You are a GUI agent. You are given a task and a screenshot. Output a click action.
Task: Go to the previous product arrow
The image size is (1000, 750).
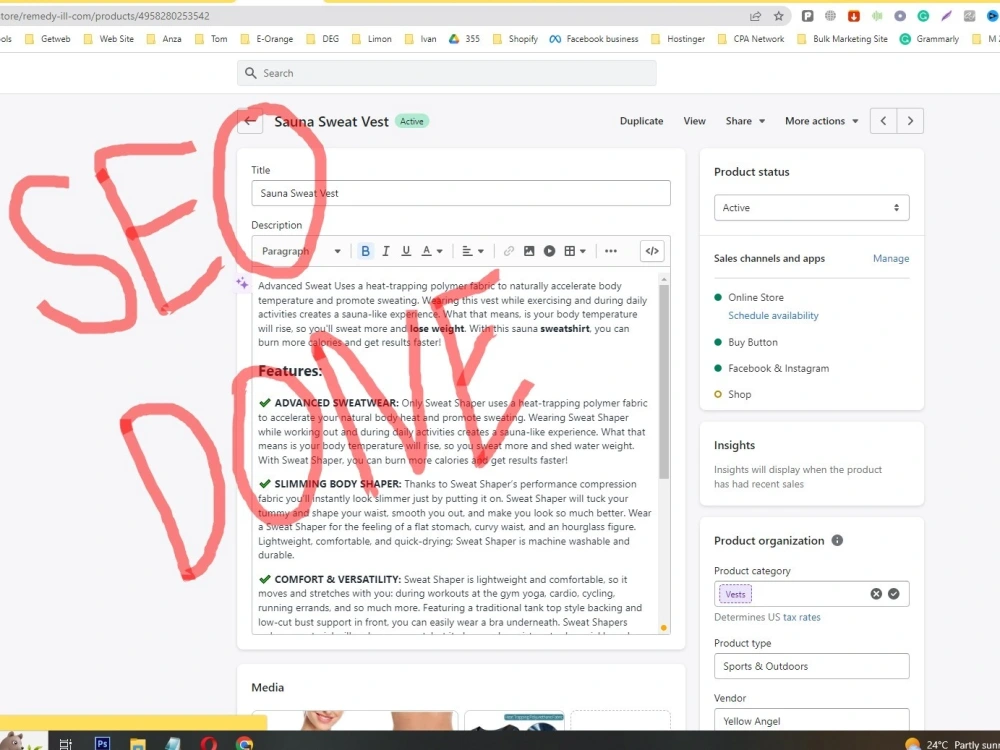tap(883, 121)
